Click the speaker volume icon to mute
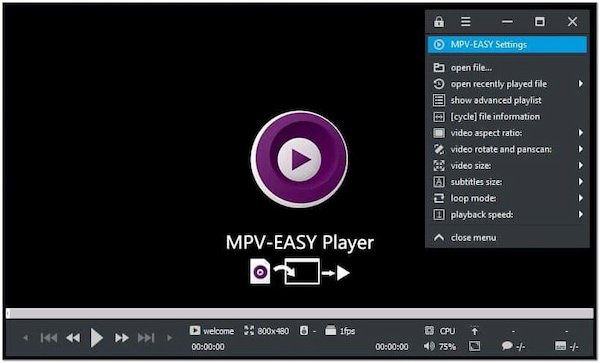This screenshot has width=600, height=363. click(429, 347)
